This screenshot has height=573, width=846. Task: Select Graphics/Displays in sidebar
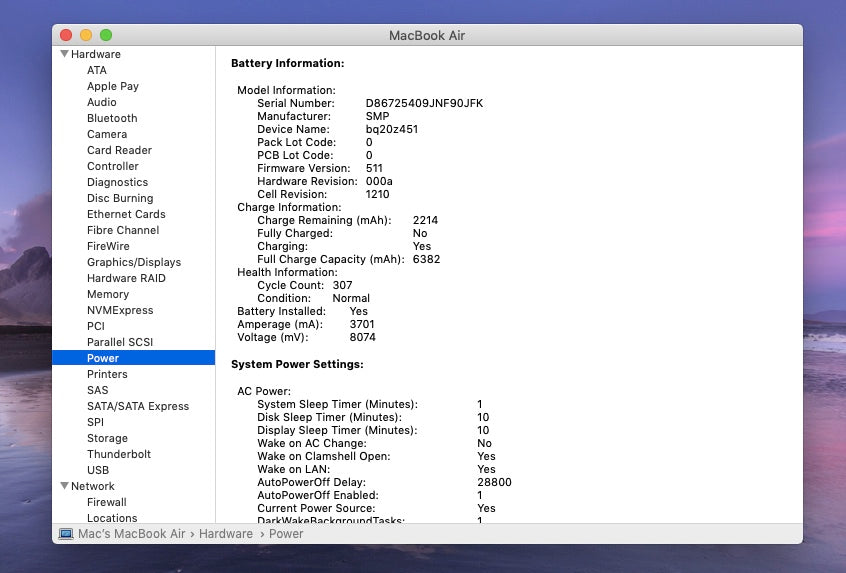[134, 262]
